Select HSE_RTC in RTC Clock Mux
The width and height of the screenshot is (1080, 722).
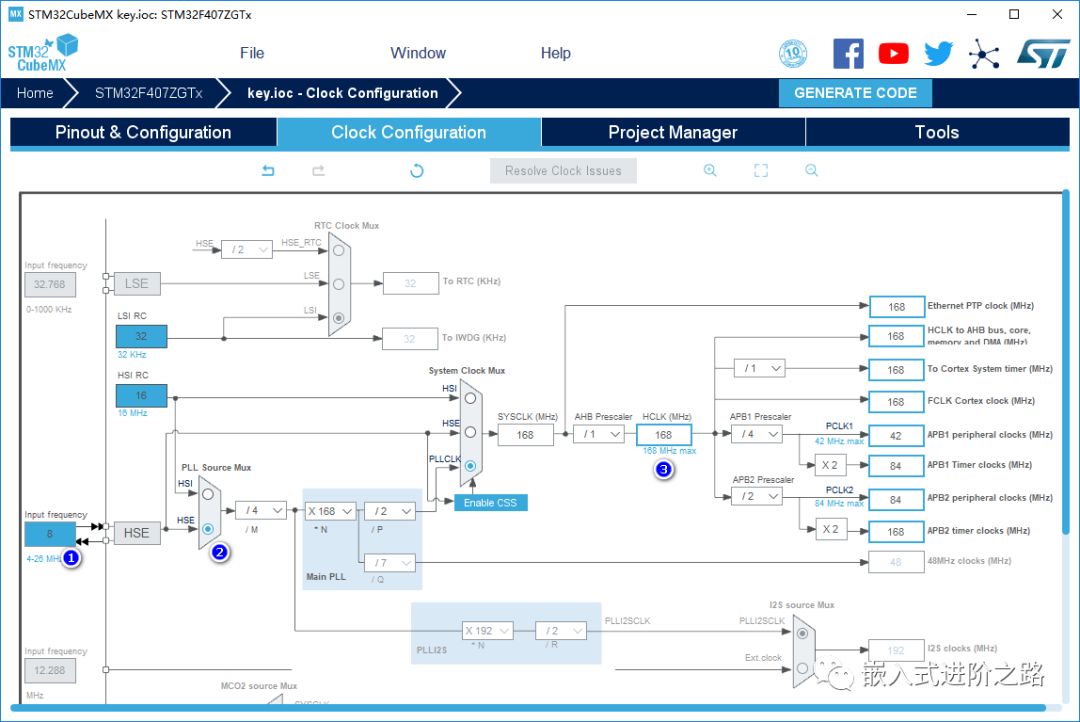(x=339, y=250)
